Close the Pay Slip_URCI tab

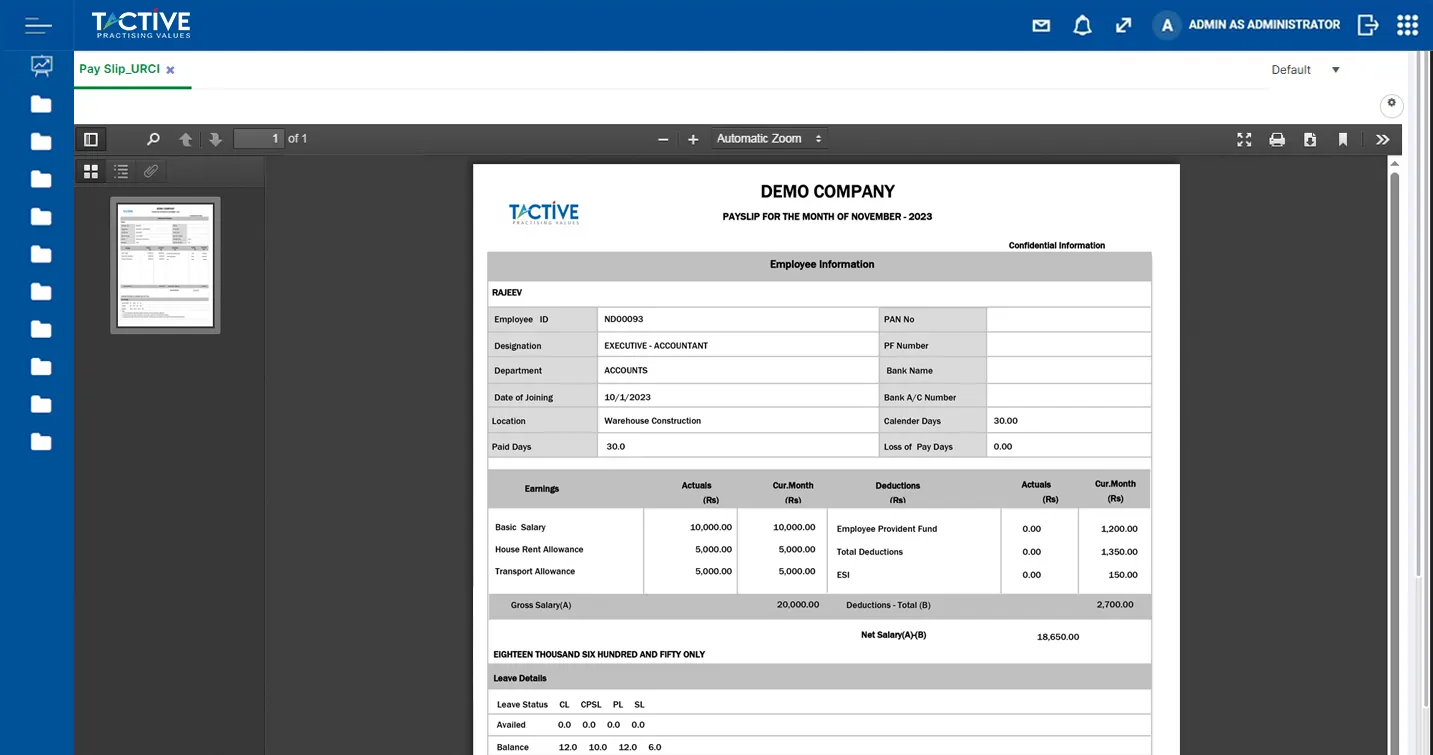pyautogui.click(x=168, y=70)
